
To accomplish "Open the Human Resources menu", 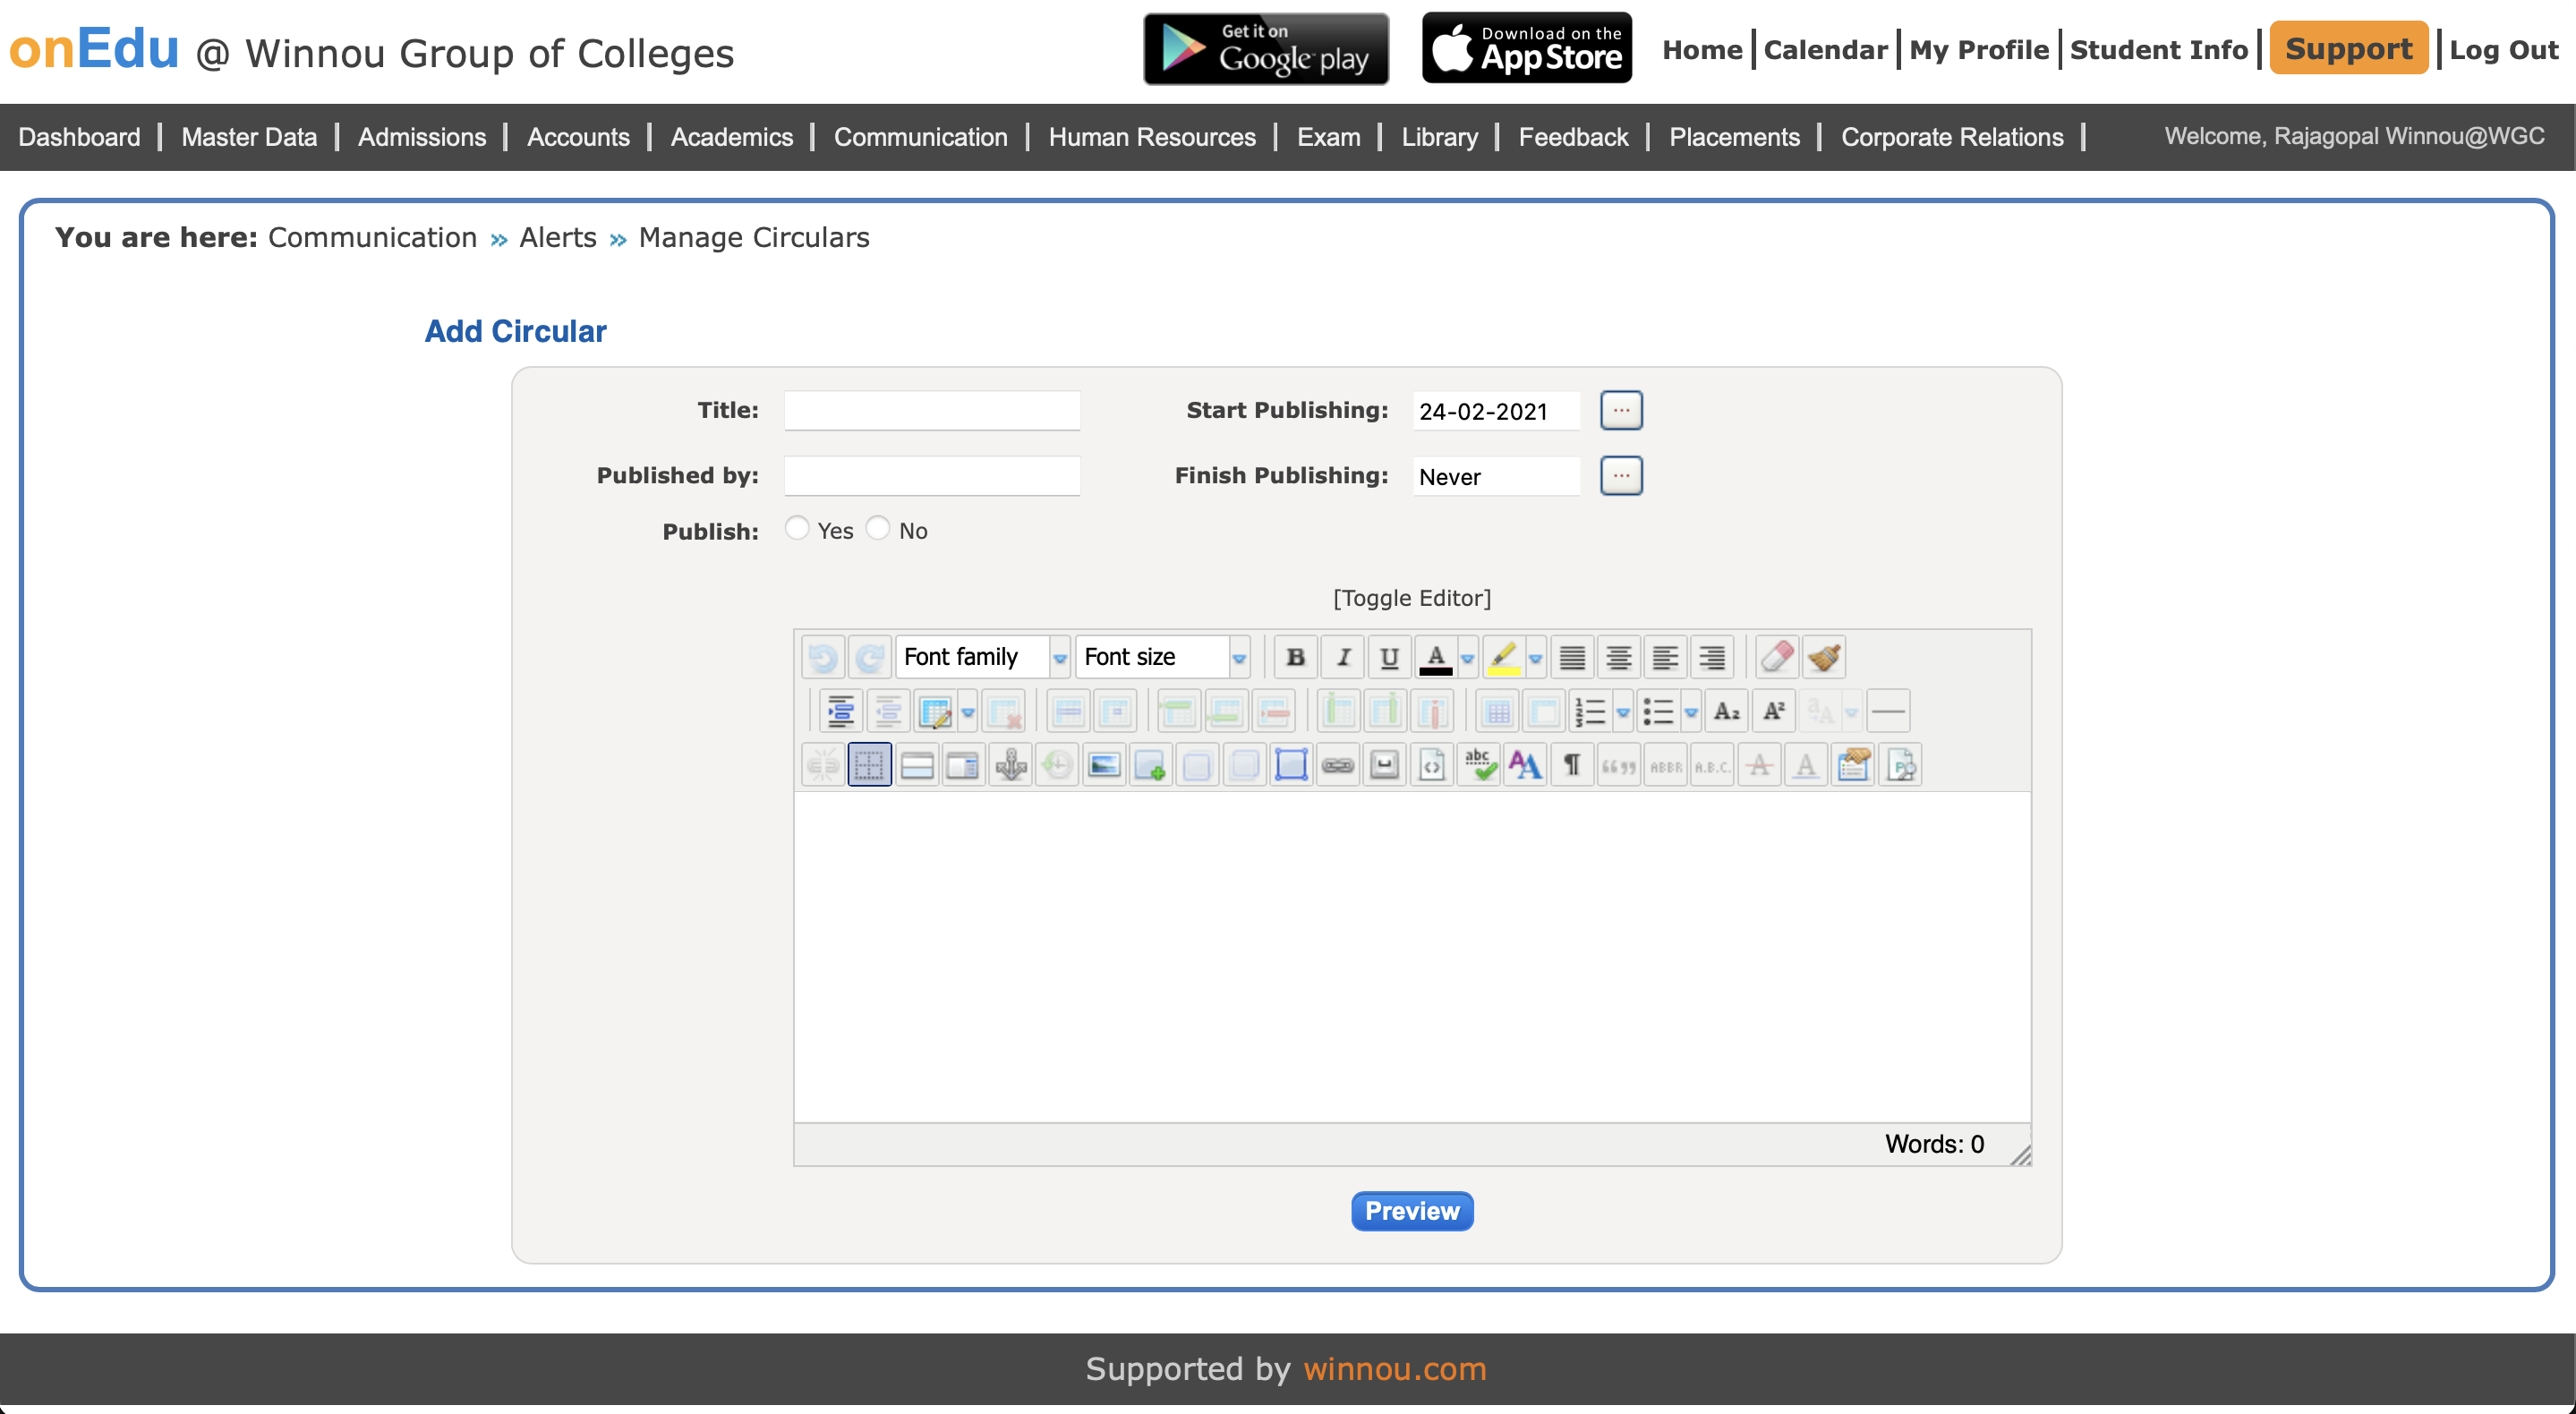I will coord(1151,137).
